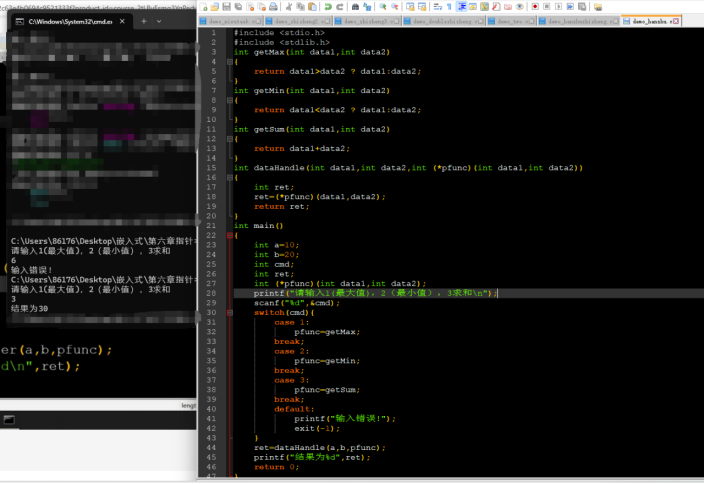
Task: Open the cmd window tab dropdown chevron
Action: (x=159, y=21)
